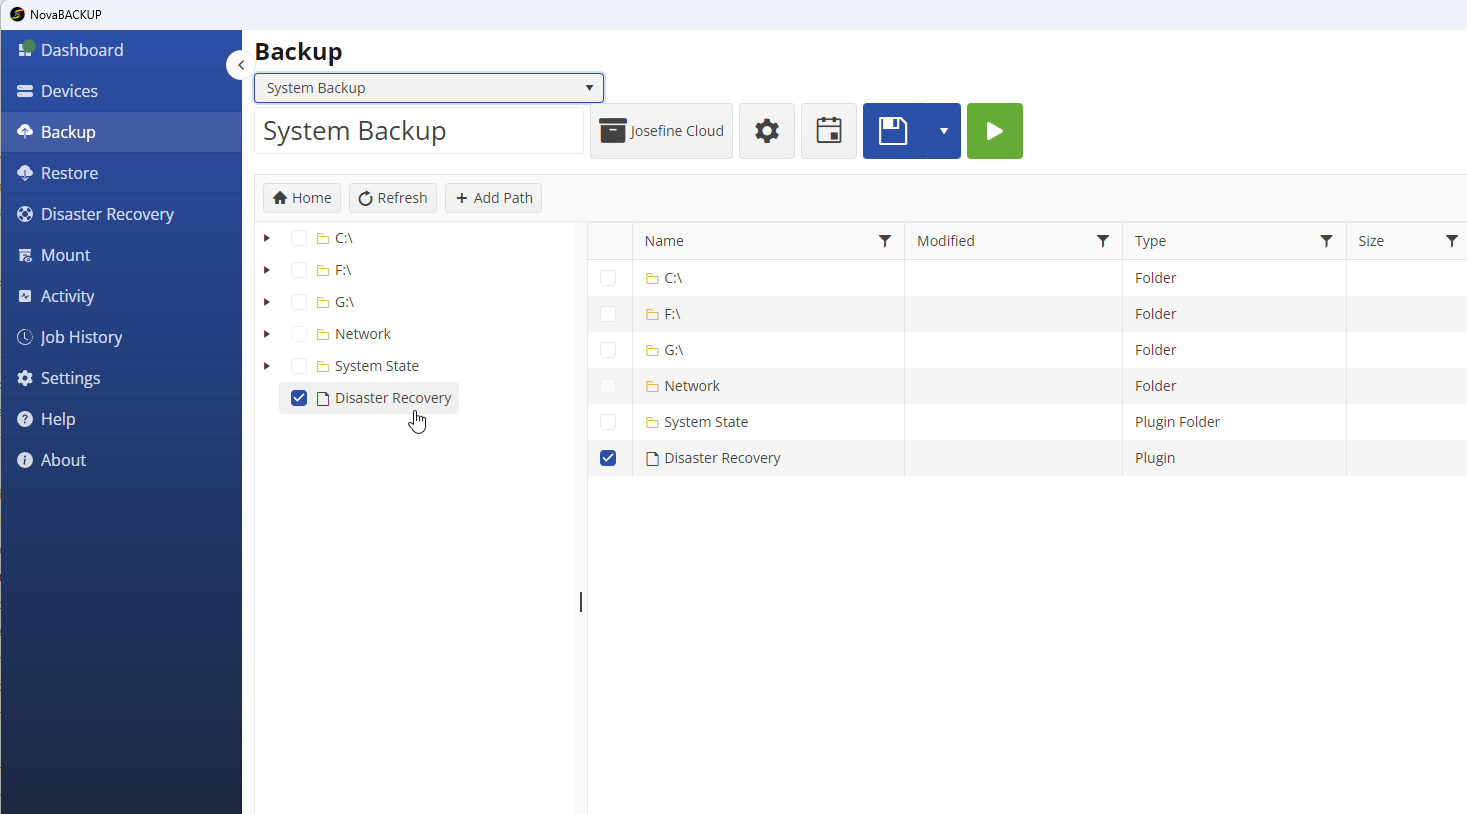Open Job History

(121, 337)
